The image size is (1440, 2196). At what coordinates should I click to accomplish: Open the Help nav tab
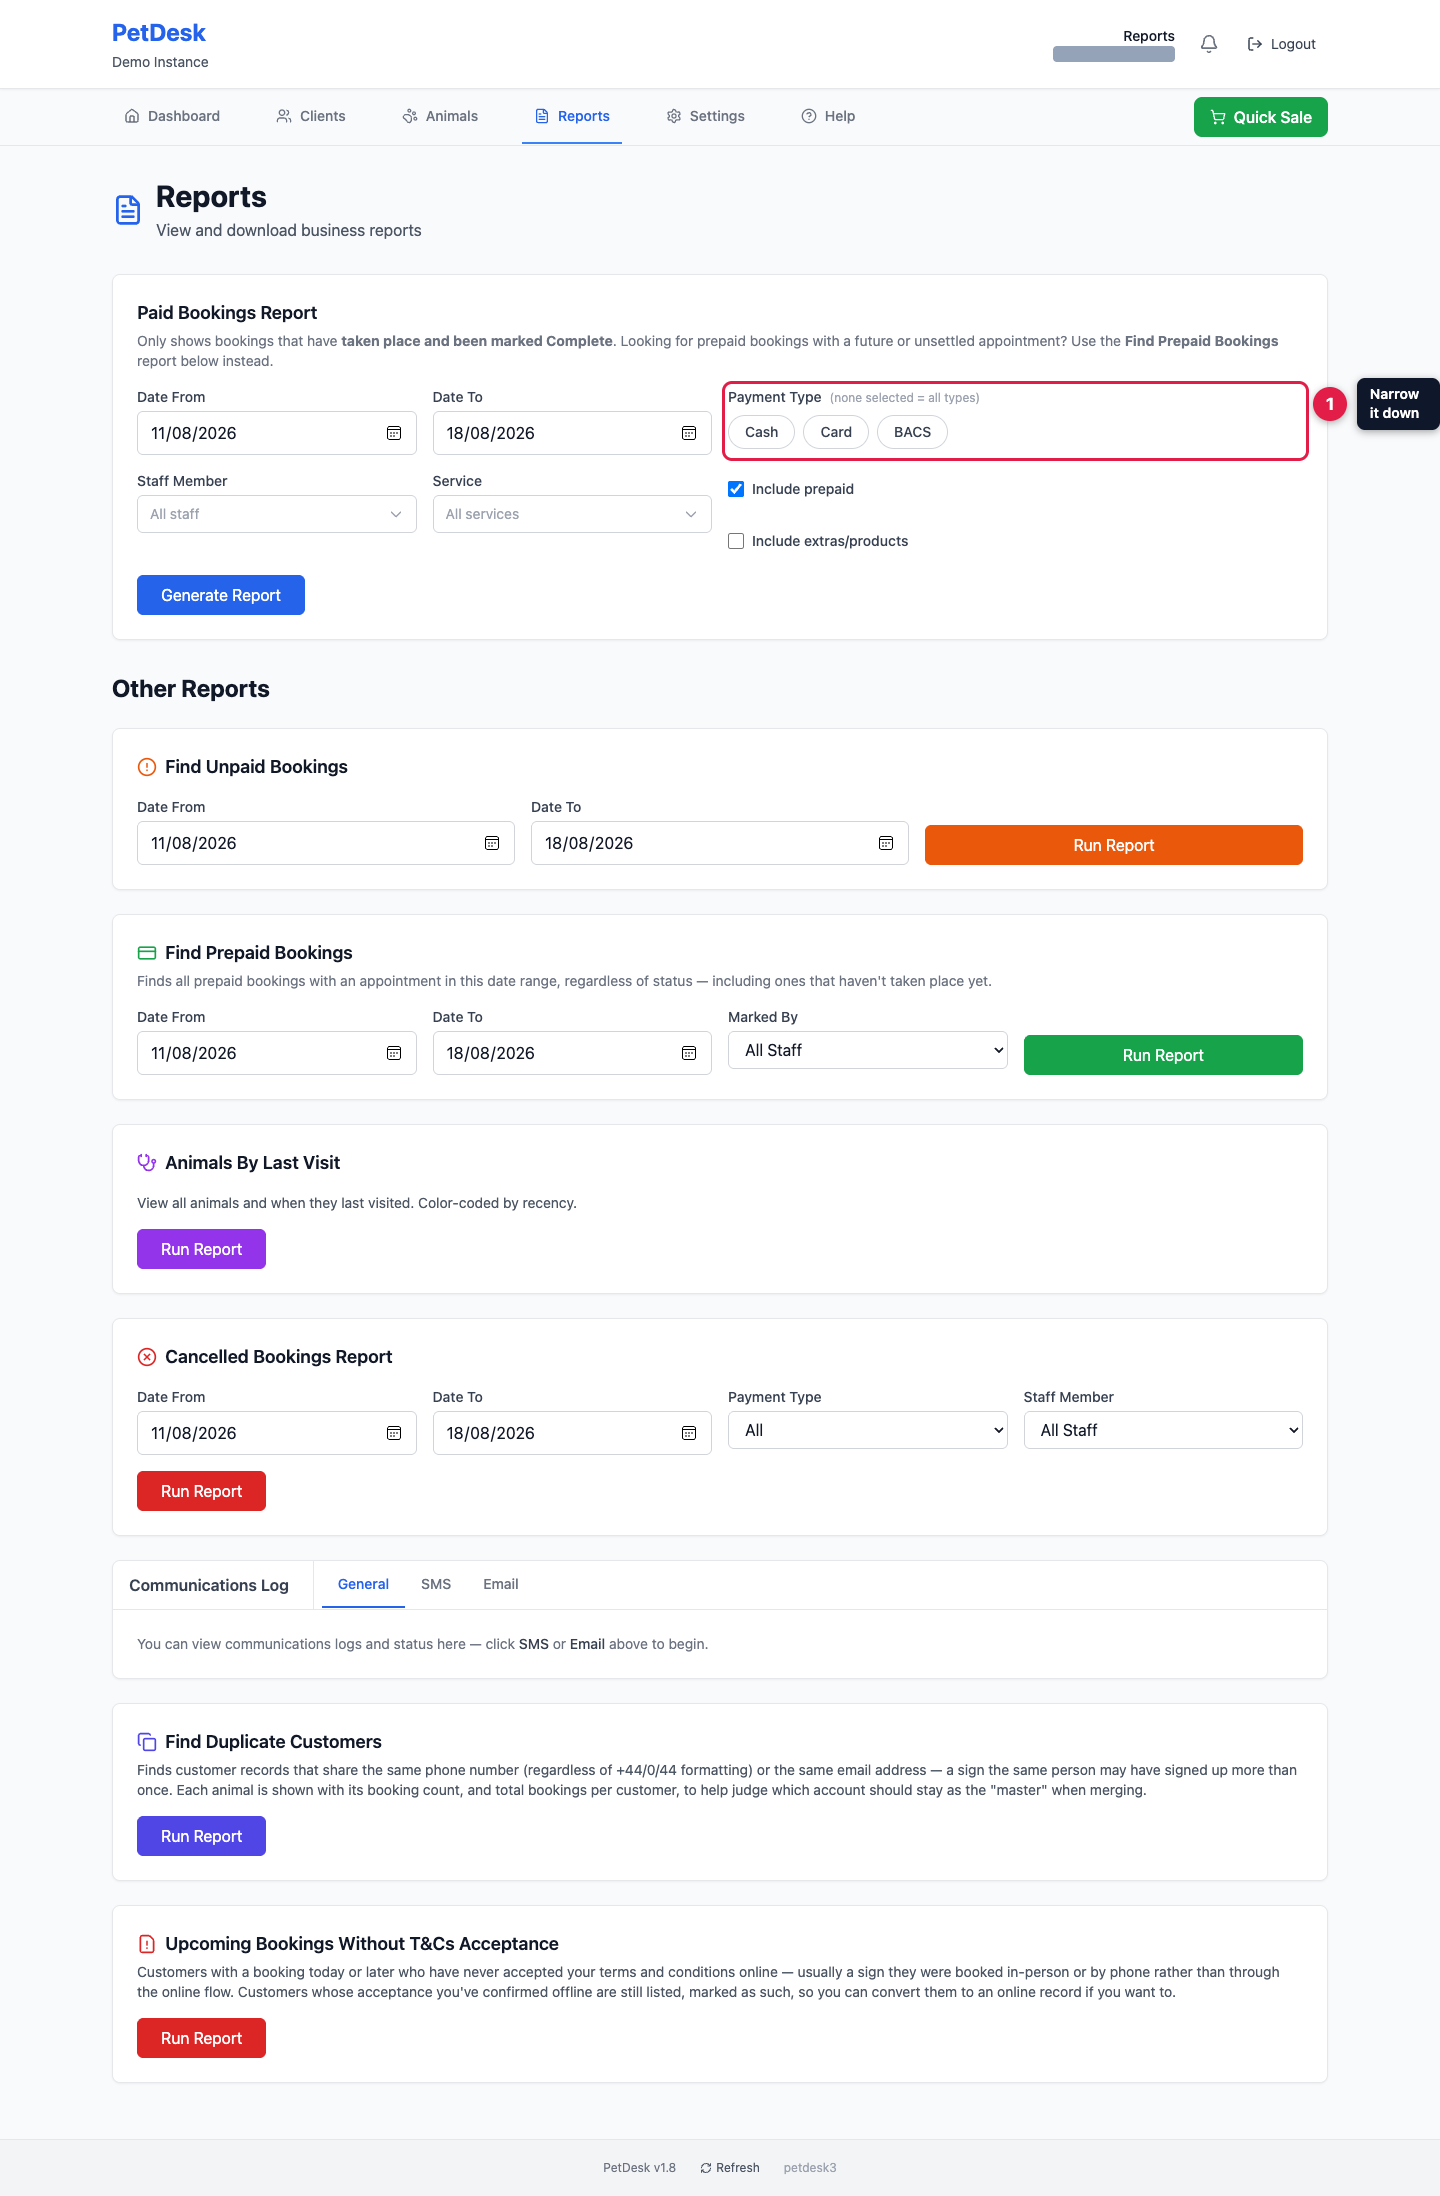click(828, 116)
